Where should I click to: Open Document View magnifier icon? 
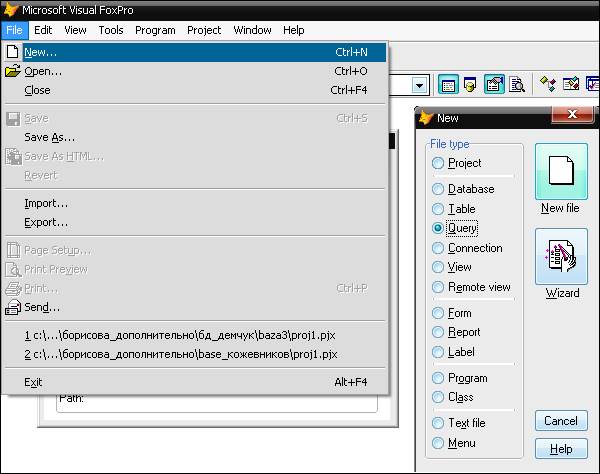tap(517, 85)
